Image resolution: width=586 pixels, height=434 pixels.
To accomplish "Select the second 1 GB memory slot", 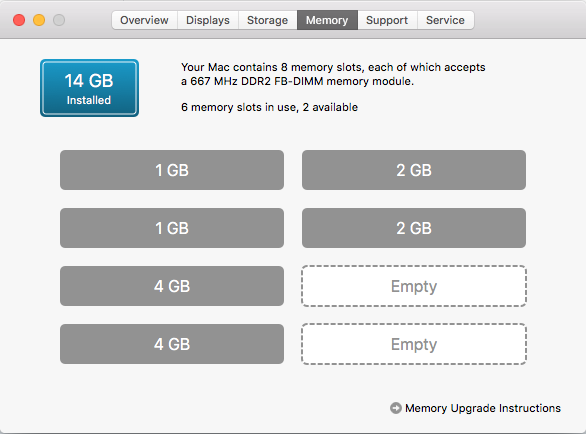I will 172,228.
